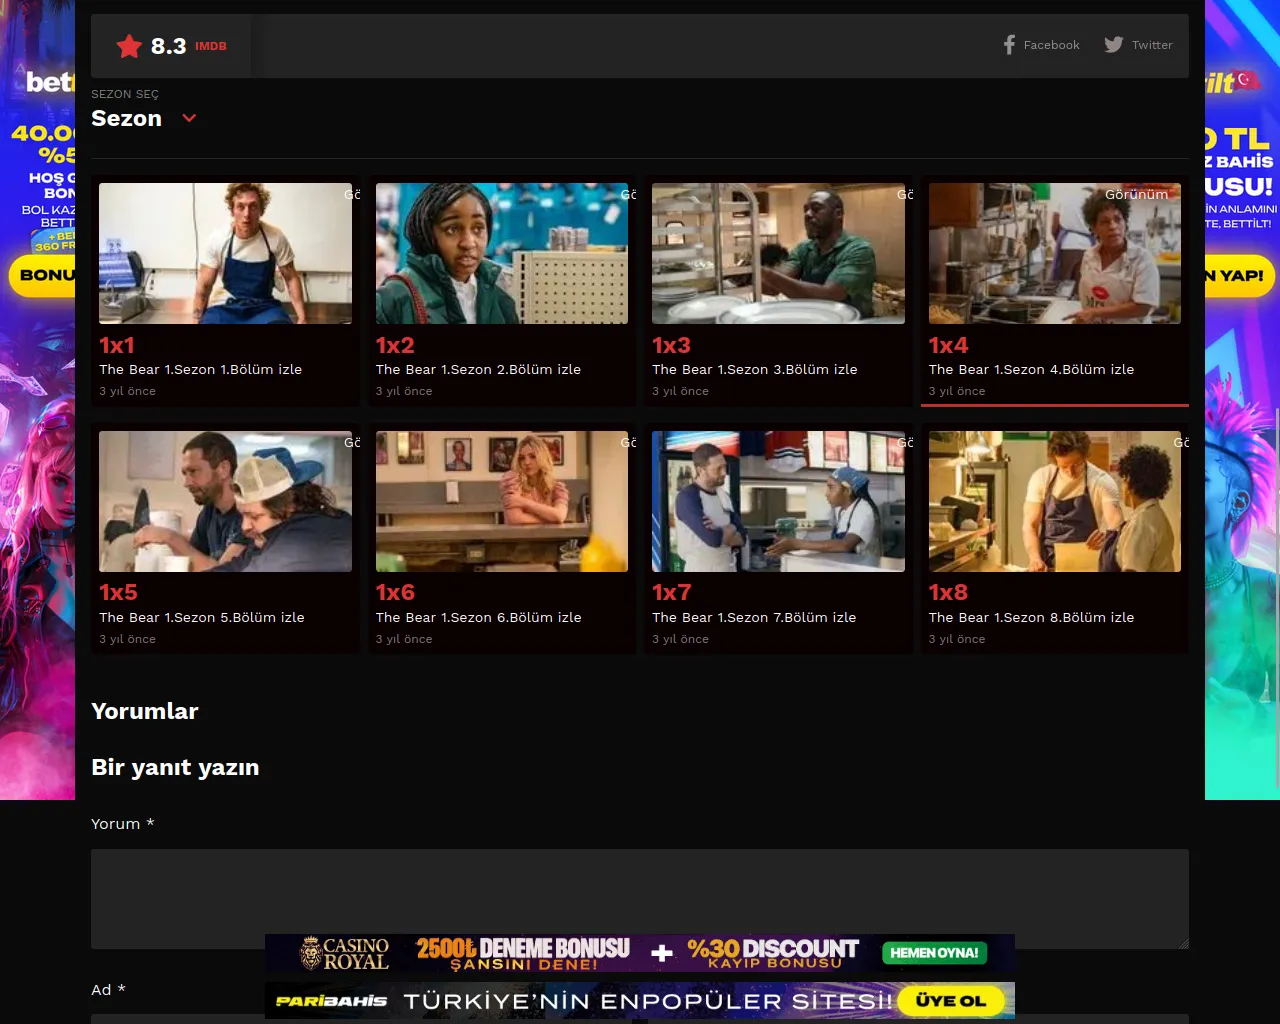
Task: Click the red IMDB star icon
Action: 129,46
